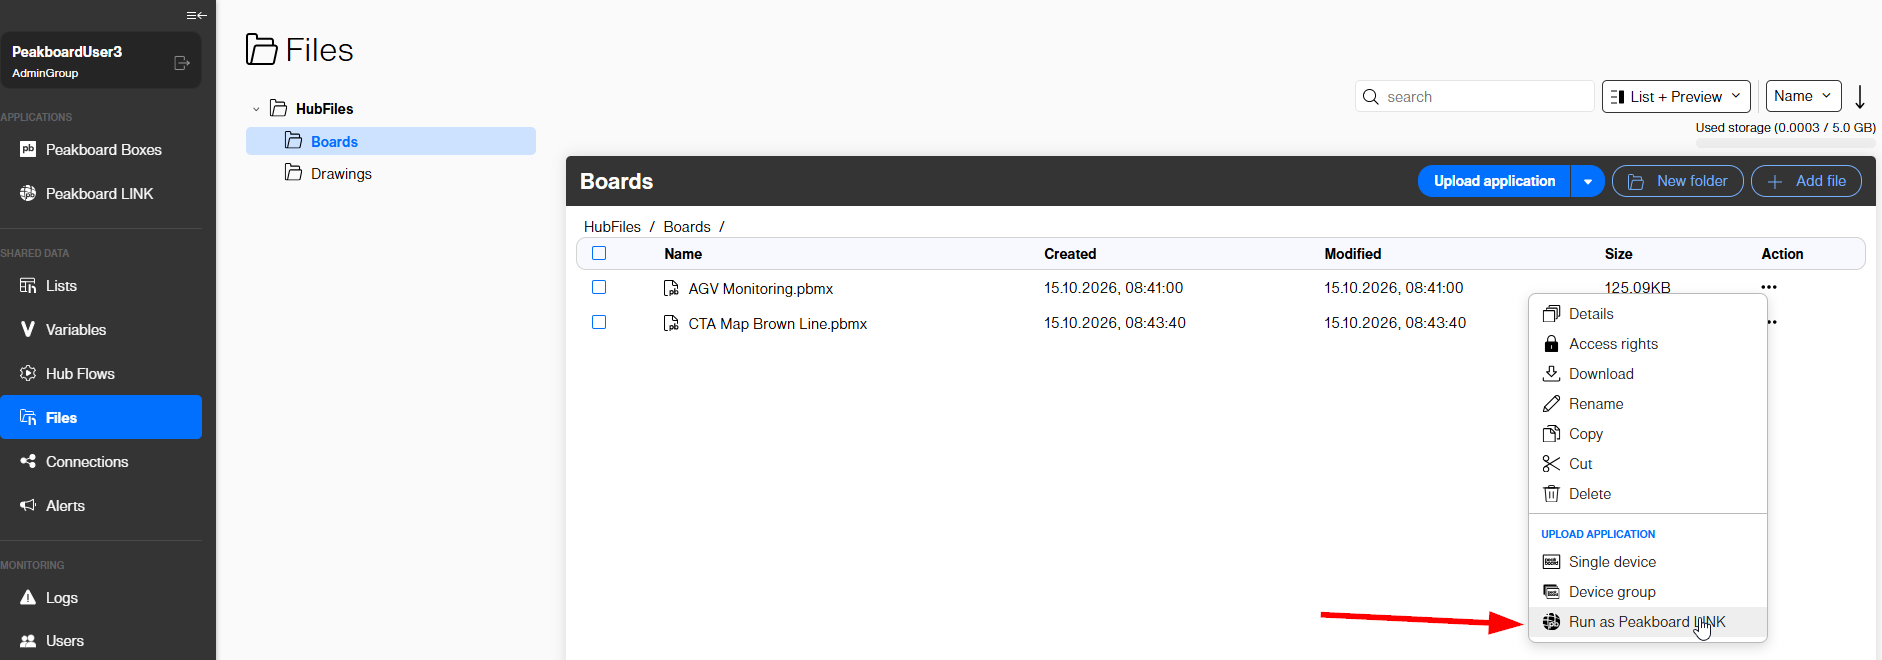Click the Name column header
The width and height of the screenshot is (1882, 660).
pyautogui.click(x=683, y=254)
